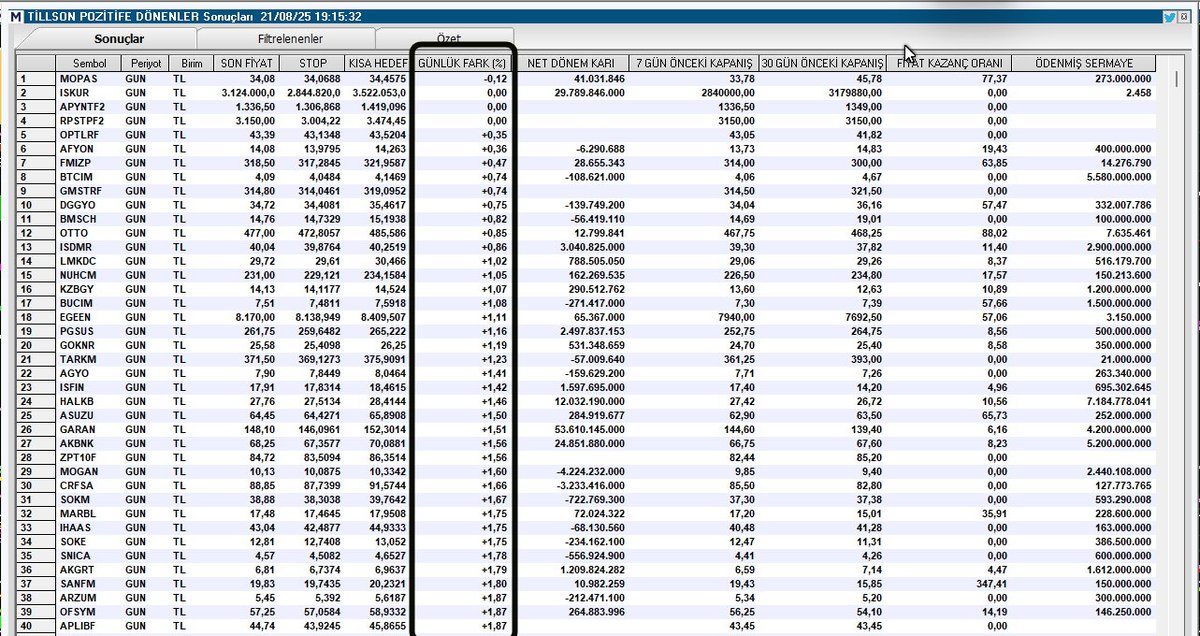
Task: Select the LMKDC symbol cell
Action: [x=76, y=260]
